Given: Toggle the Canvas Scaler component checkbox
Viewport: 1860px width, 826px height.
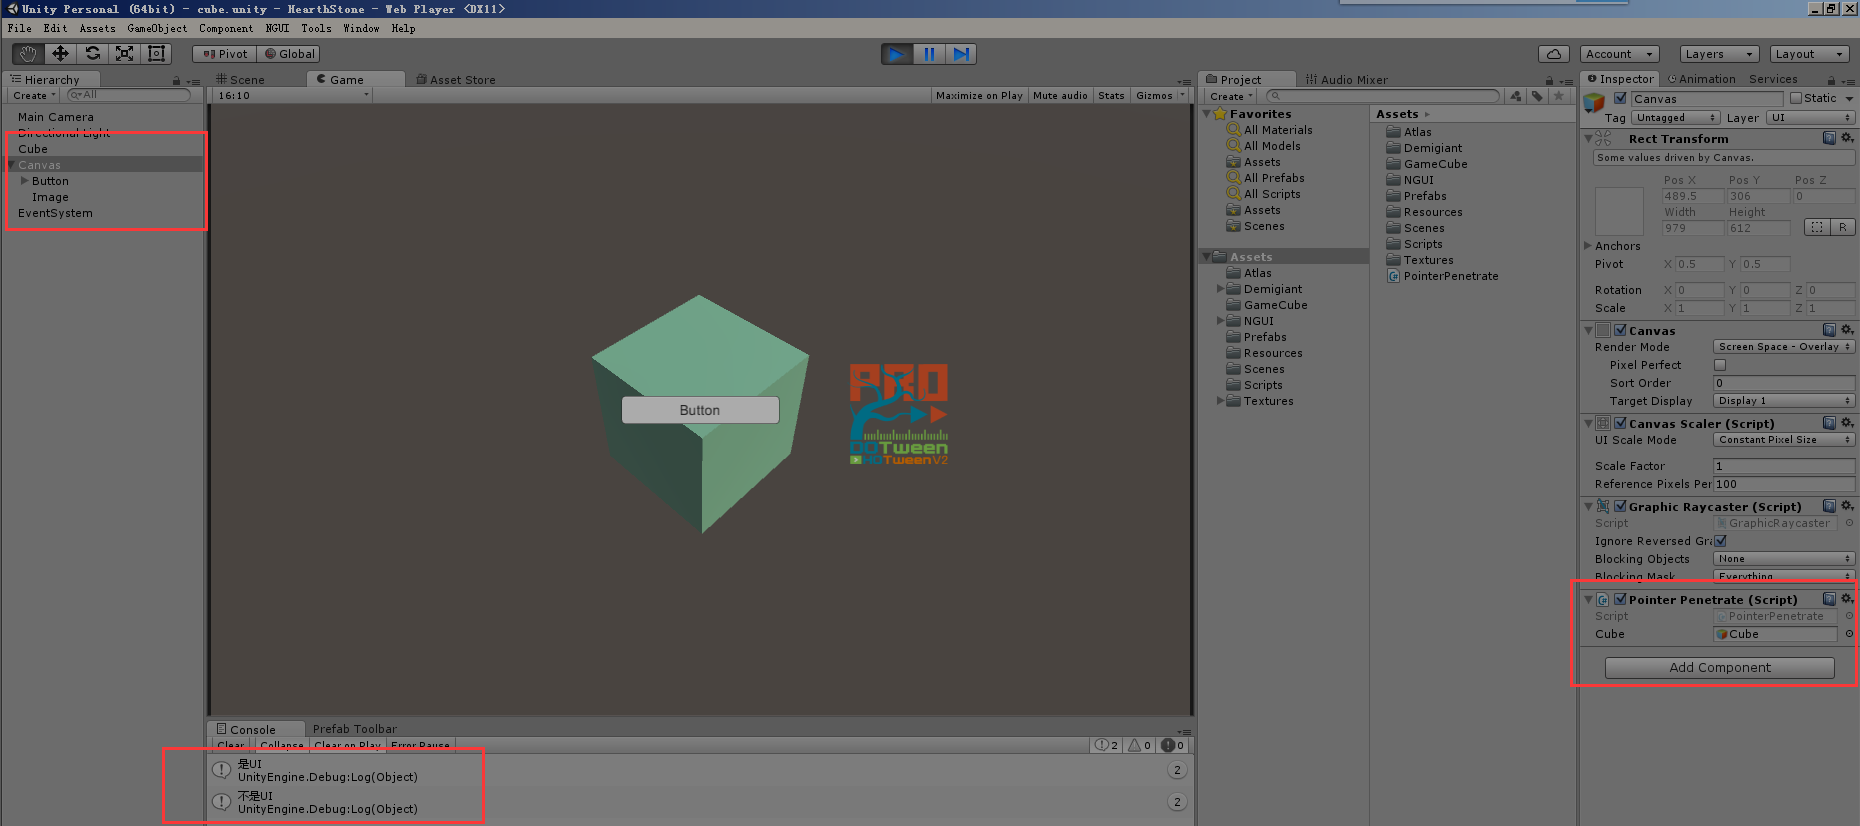Looking at the screenshot, I should (1620, 423).
